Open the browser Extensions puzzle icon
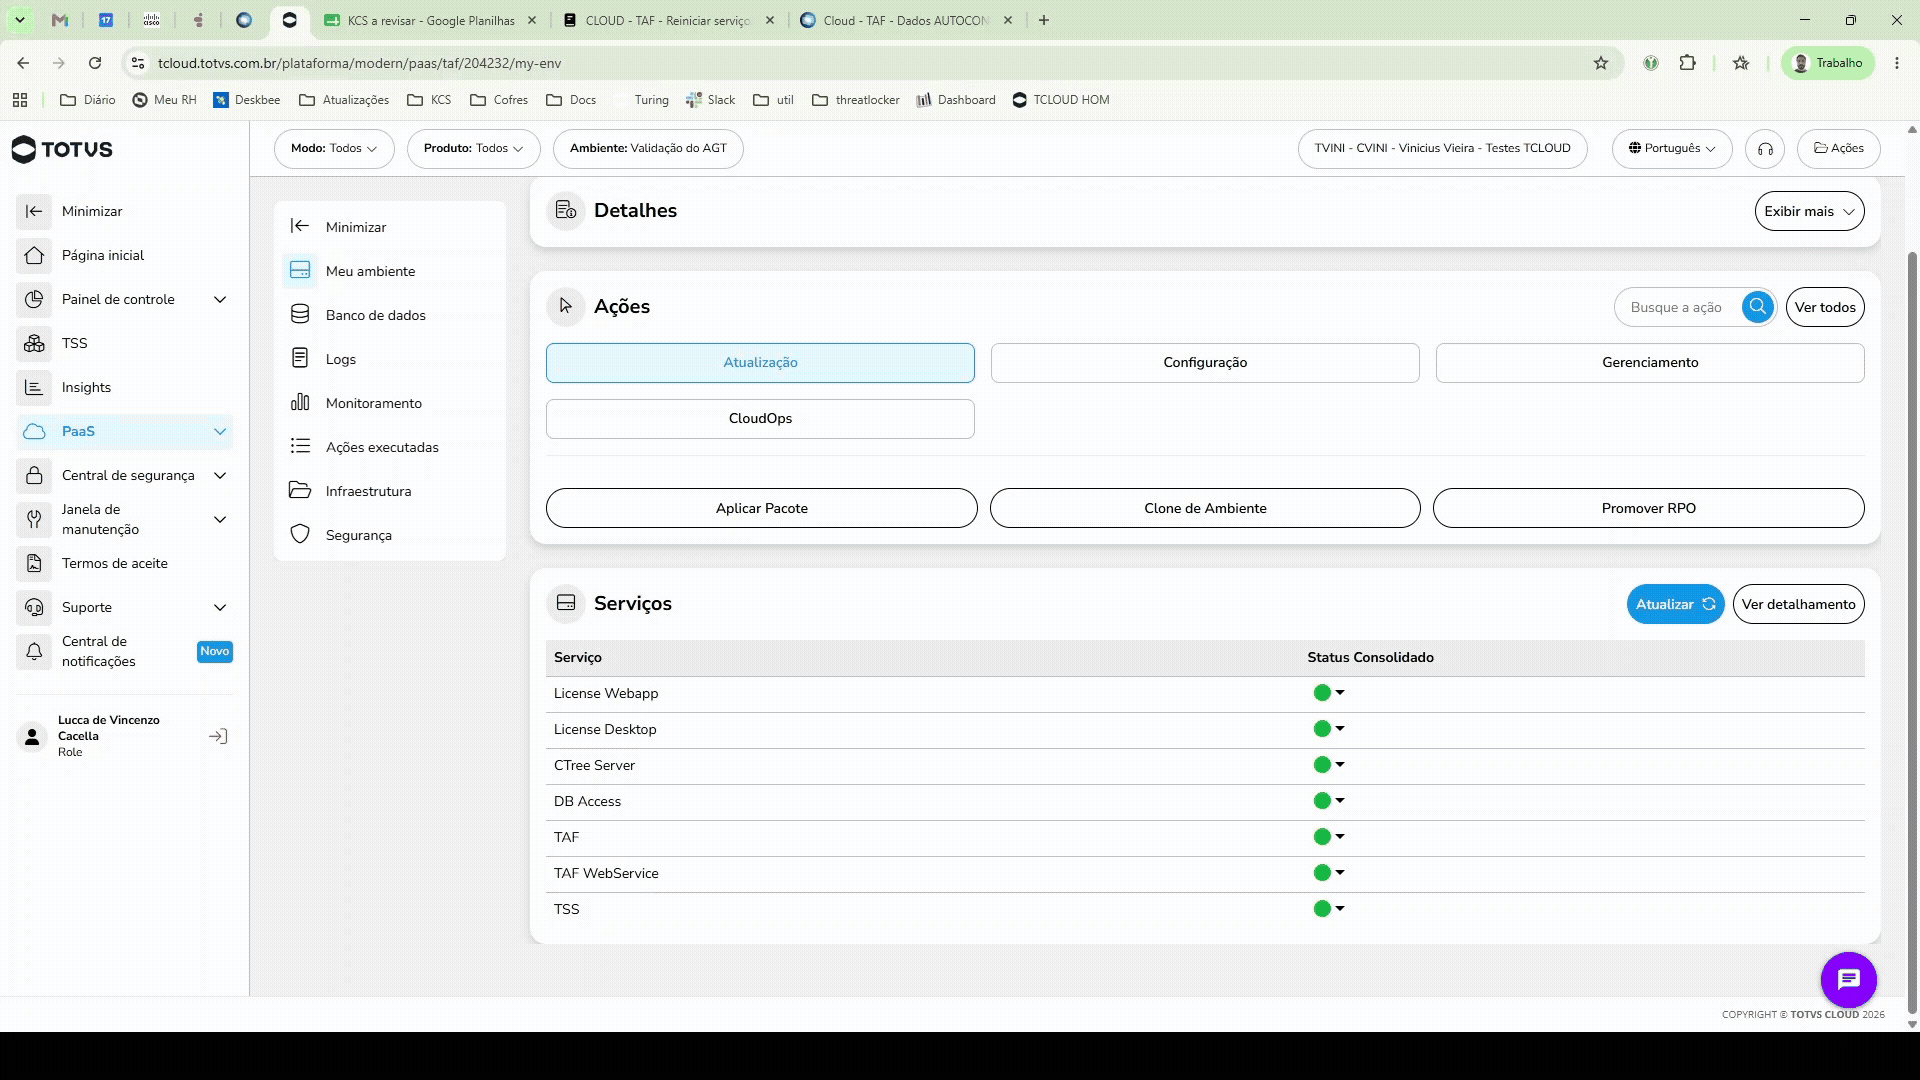1920x1080 pixels. point(1687,63)
